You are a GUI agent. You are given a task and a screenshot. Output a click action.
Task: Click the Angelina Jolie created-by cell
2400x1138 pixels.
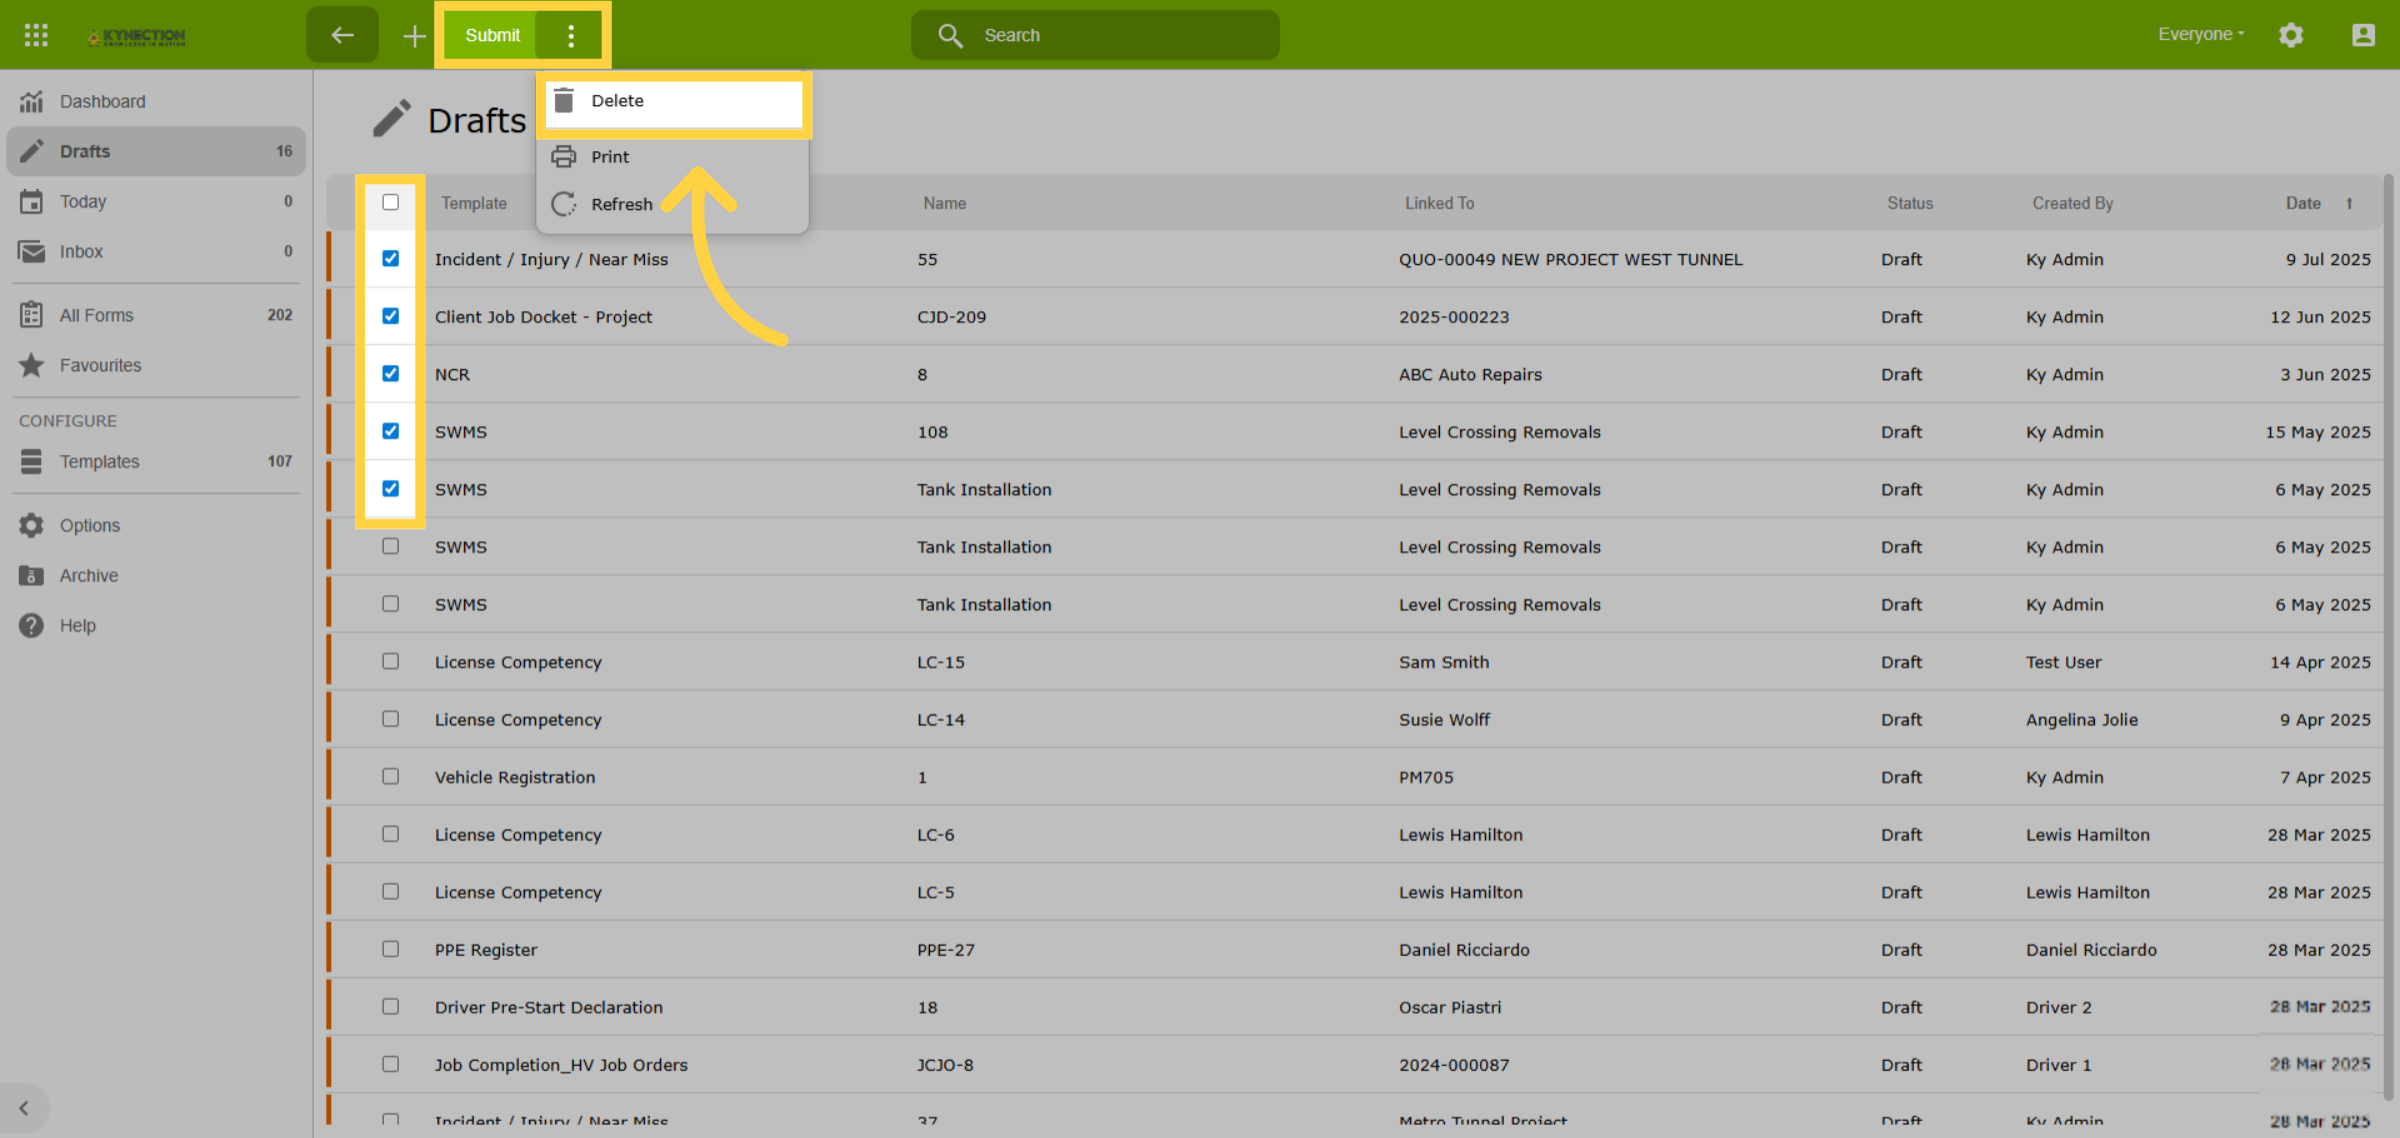[x=2082, y=719]
